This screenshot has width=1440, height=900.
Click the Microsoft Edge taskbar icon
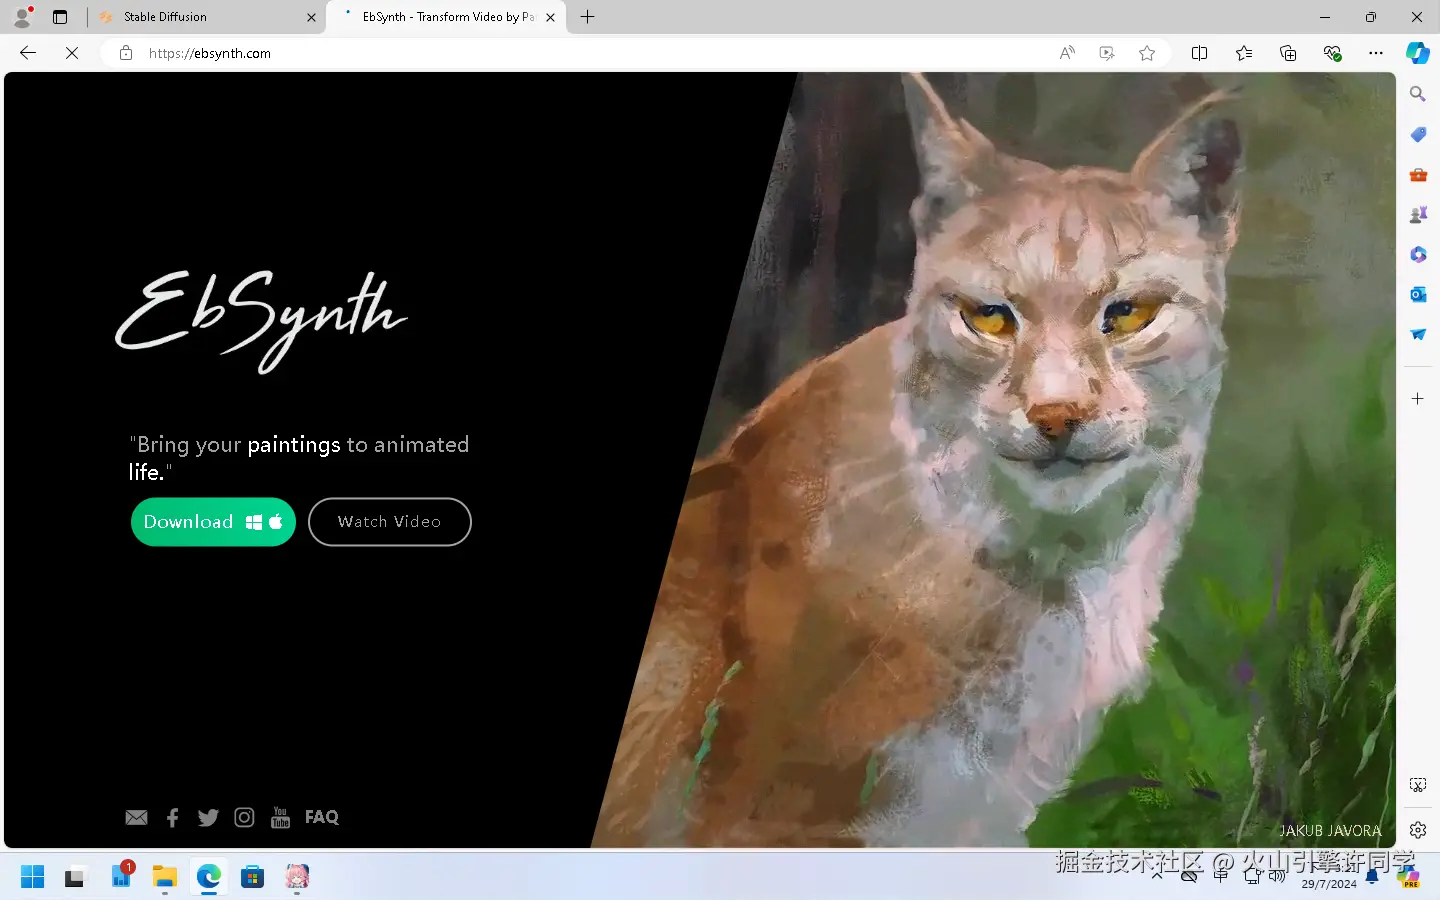click(208, 877)
